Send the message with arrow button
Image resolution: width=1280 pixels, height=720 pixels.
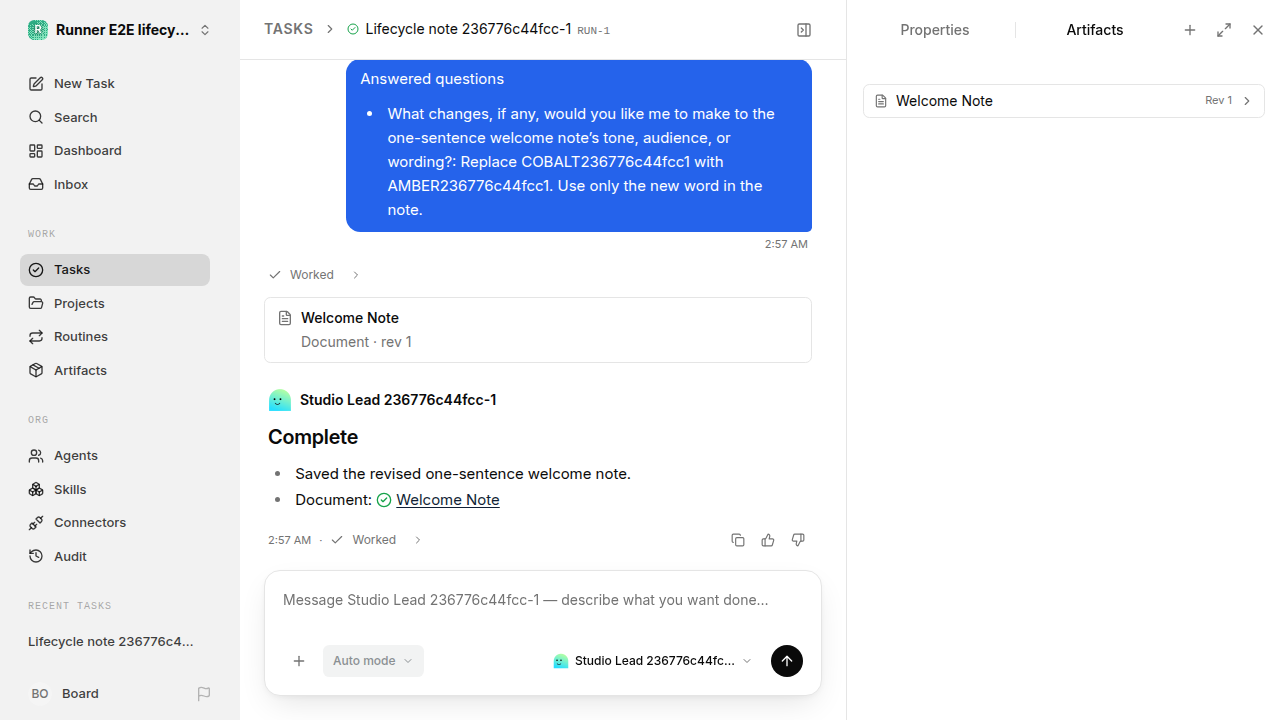pos(787,661)
